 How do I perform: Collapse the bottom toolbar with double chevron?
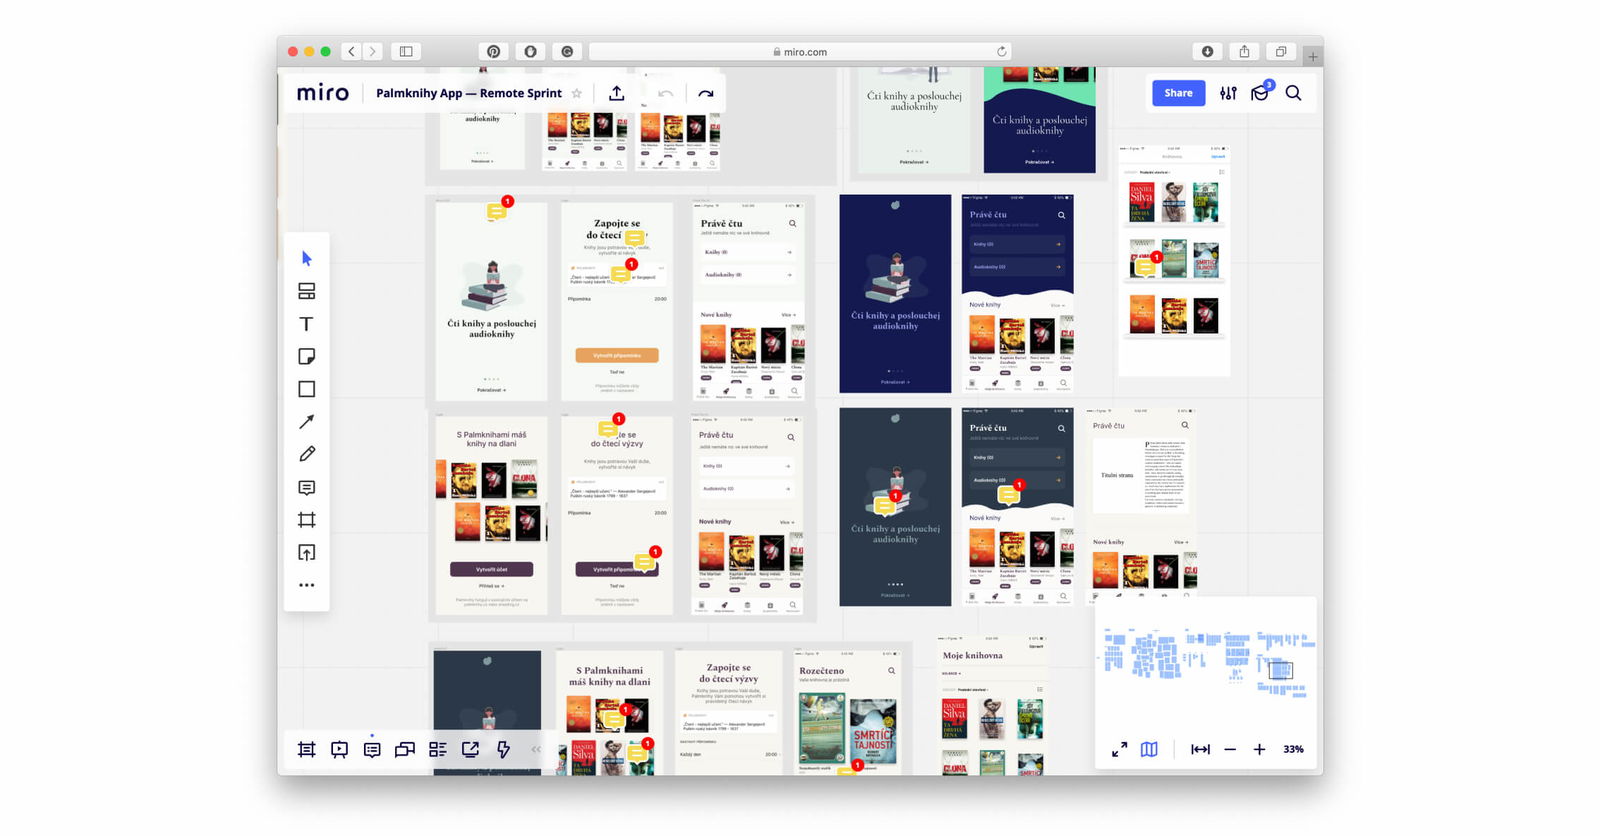pyautogui.click(x=536, y=749)
